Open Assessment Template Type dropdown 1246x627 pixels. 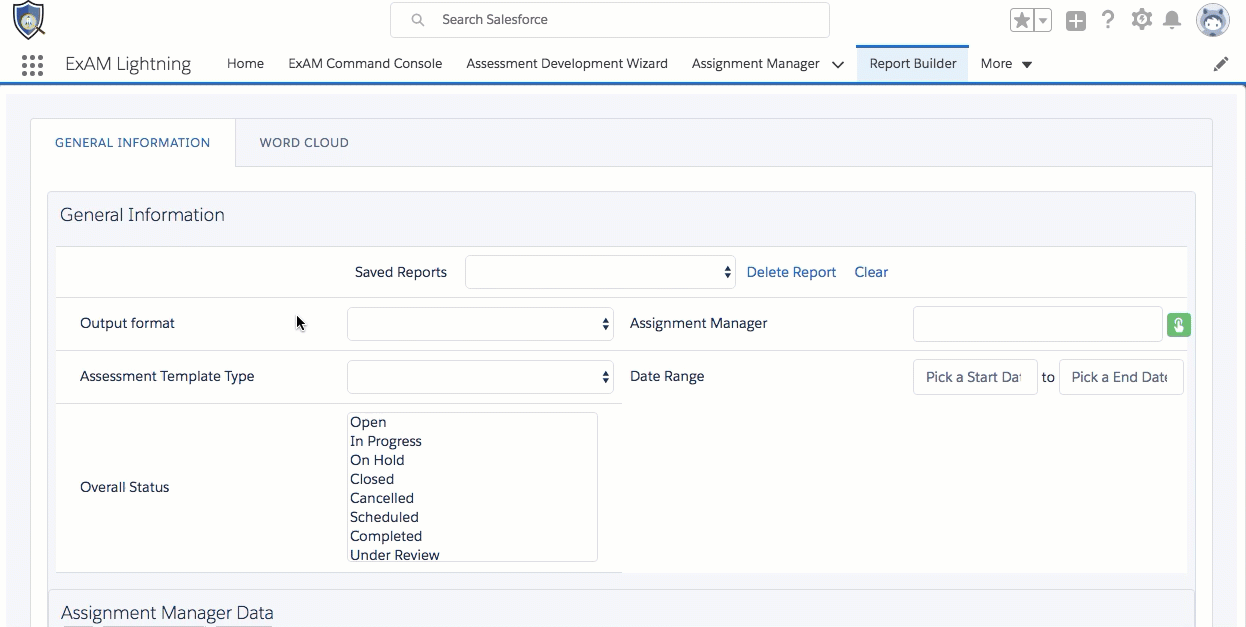pos(480,377)
